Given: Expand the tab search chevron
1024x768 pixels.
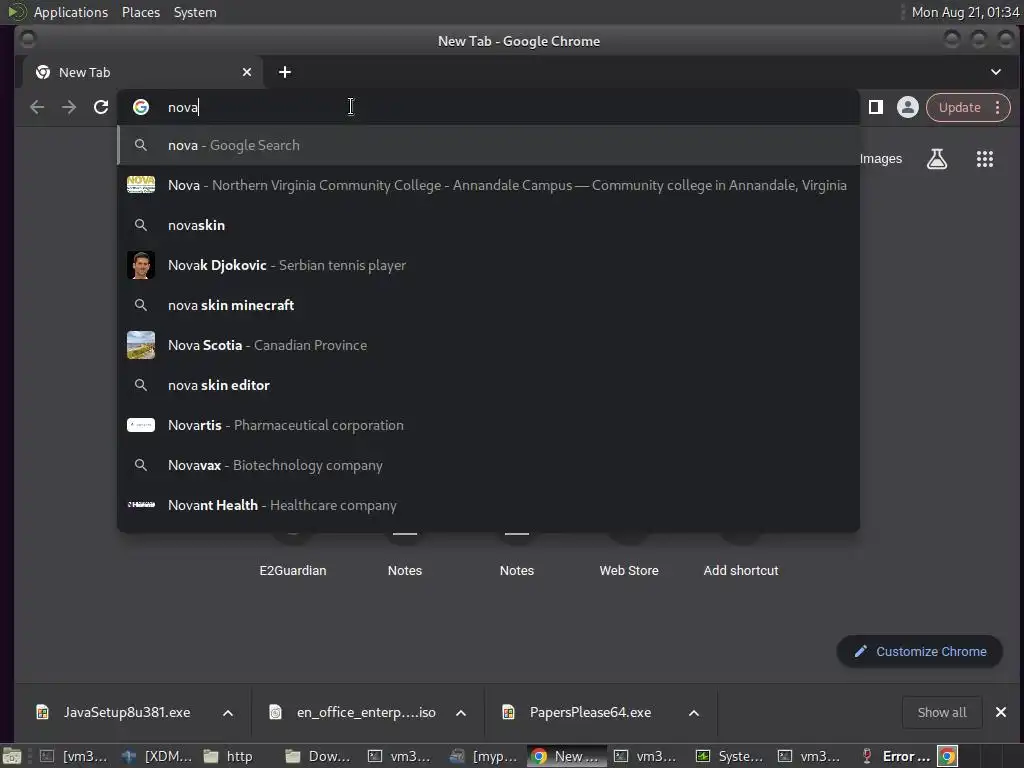Looking at the screenshot, I should pyautogui.click(x=996, y=72).
